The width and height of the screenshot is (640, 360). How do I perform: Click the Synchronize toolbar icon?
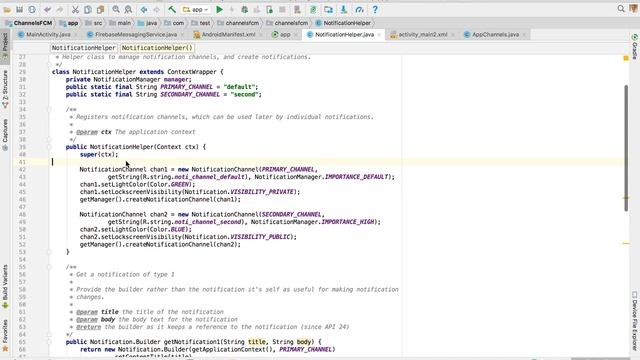pyautogui.click(x=32, y=9)
